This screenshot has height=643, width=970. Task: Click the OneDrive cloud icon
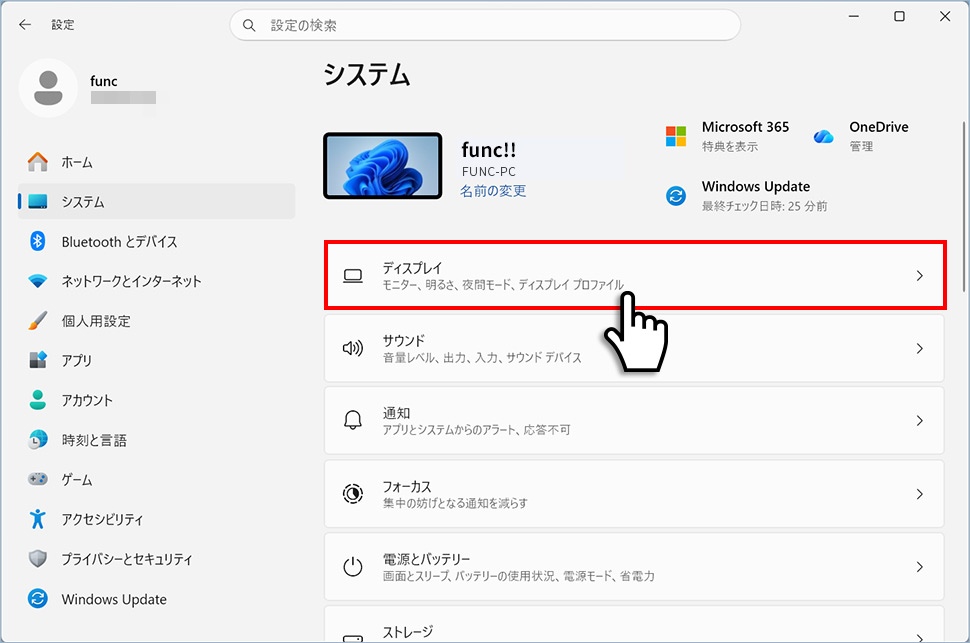point(823,136)
